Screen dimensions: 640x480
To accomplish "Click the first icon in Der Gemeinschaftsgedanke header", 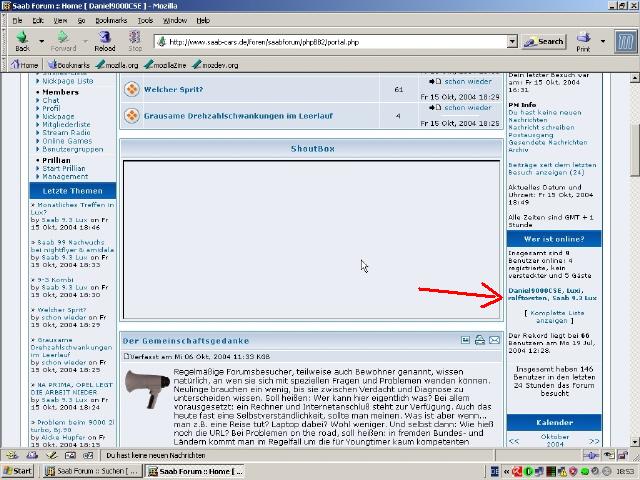I will (x=465, y=340).
